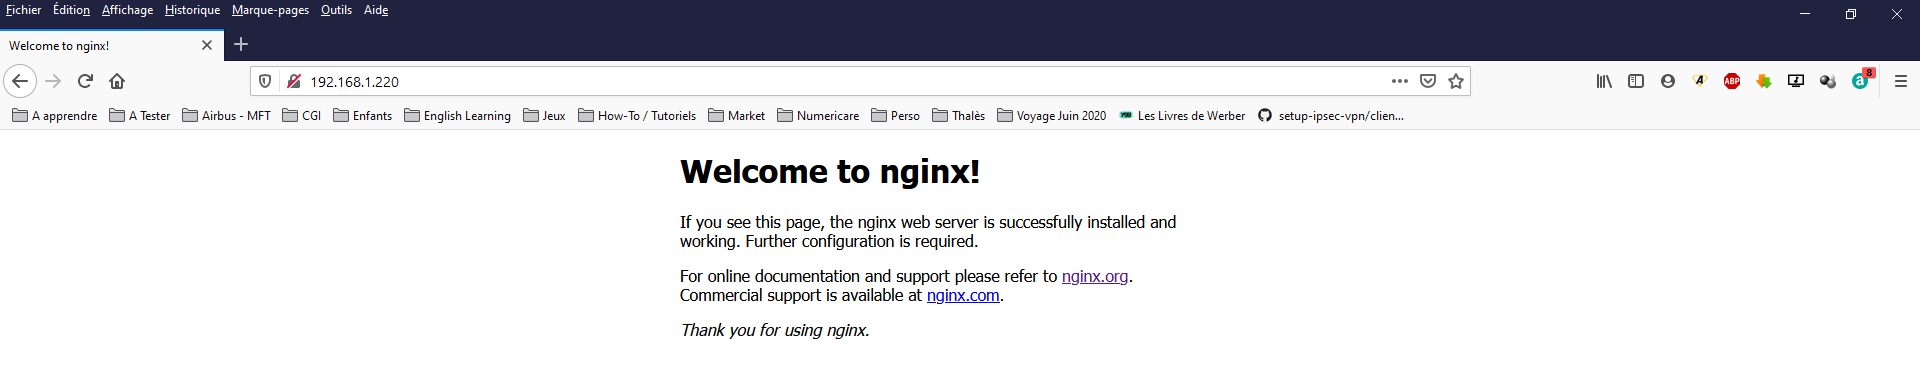
Task: Bookmark this page with the star
Action: coord(1456,81)
